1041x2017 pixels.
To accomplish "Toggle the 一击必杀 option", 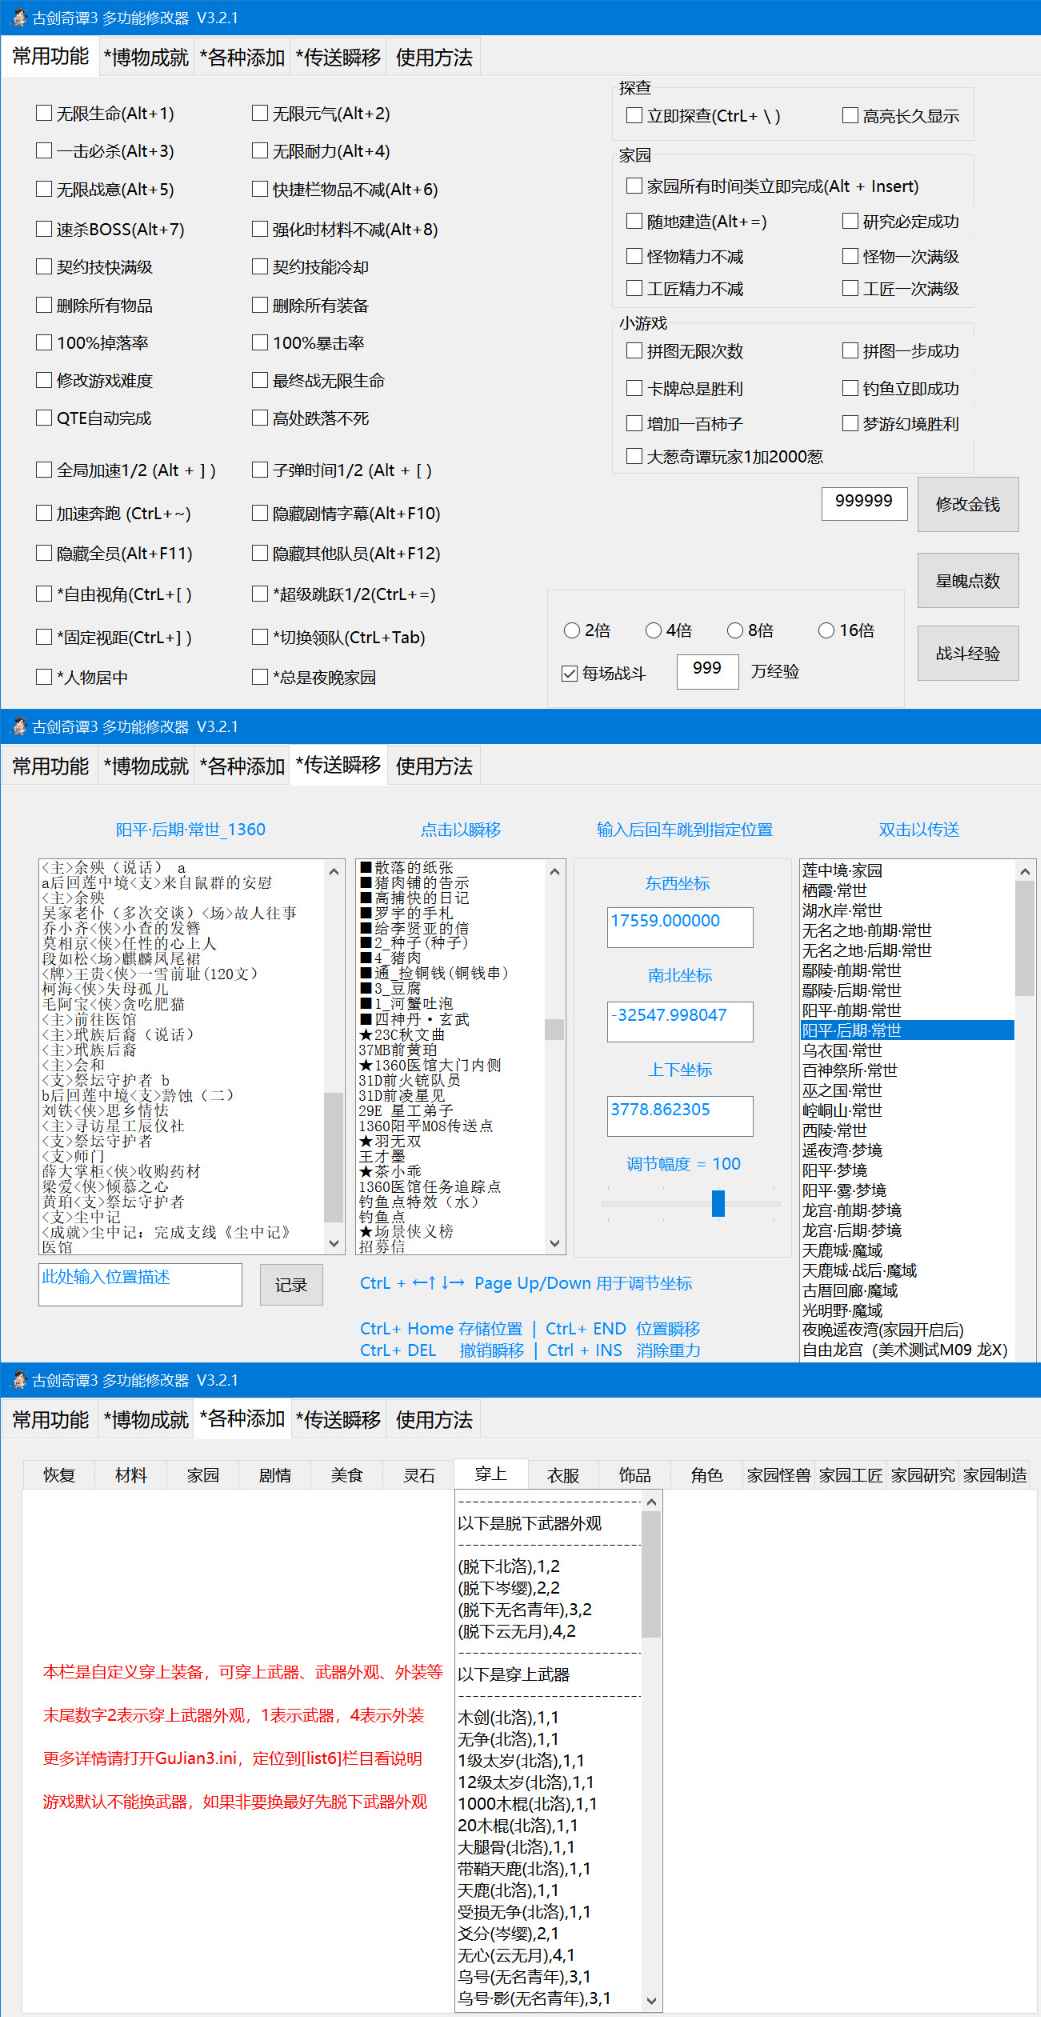I will click(x=44, y=151).
